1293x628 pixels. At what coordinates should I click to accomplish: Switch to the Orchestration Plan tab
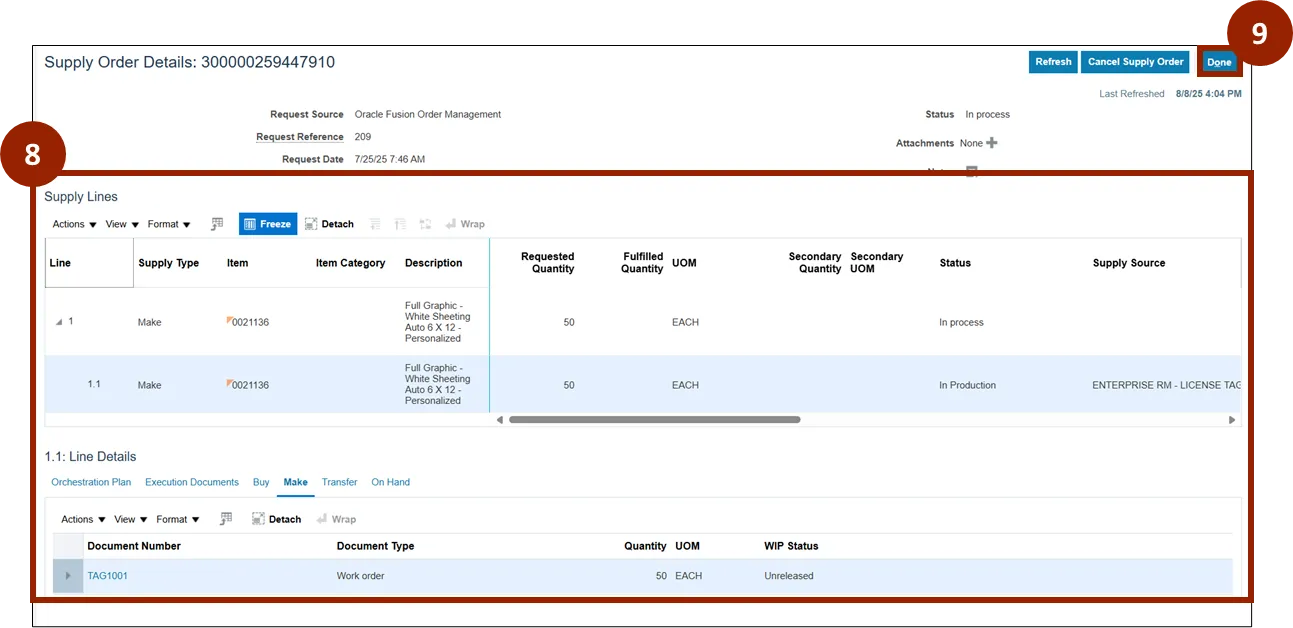pyautogui.click(x=91, y=482)
